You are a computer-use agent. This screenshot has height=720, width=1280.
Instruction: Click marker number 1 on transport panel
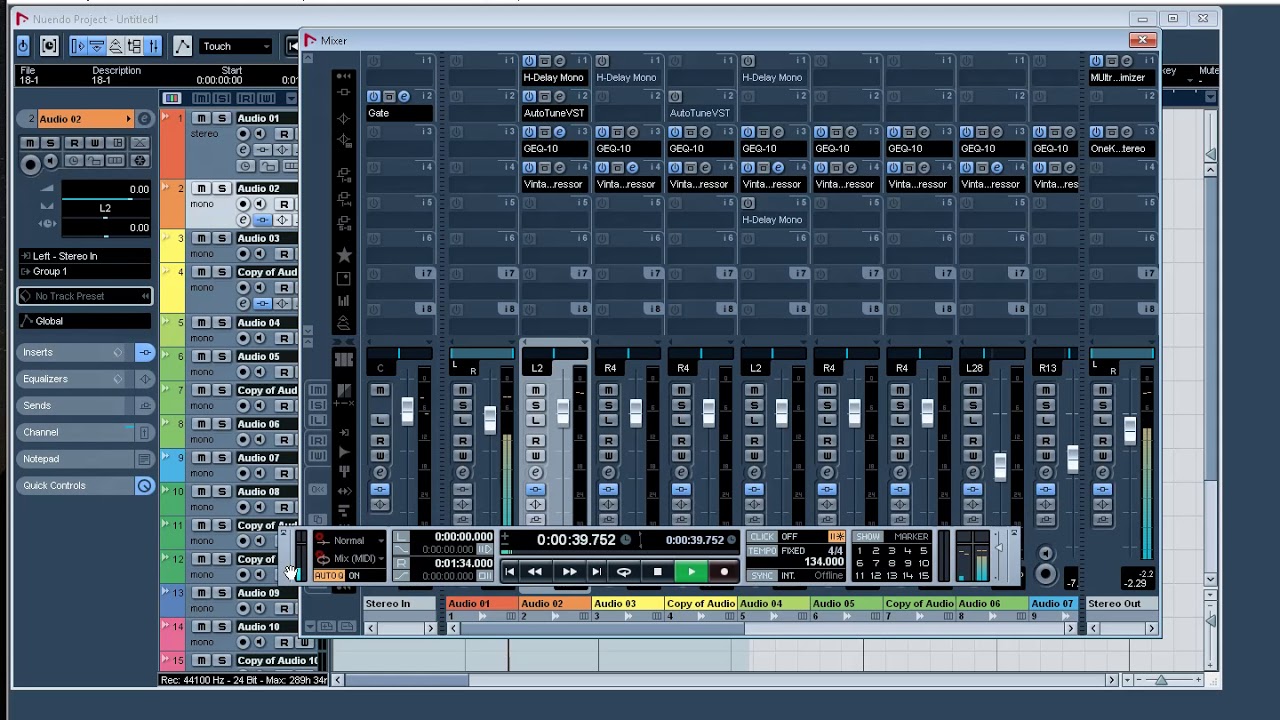click(859, 551)
